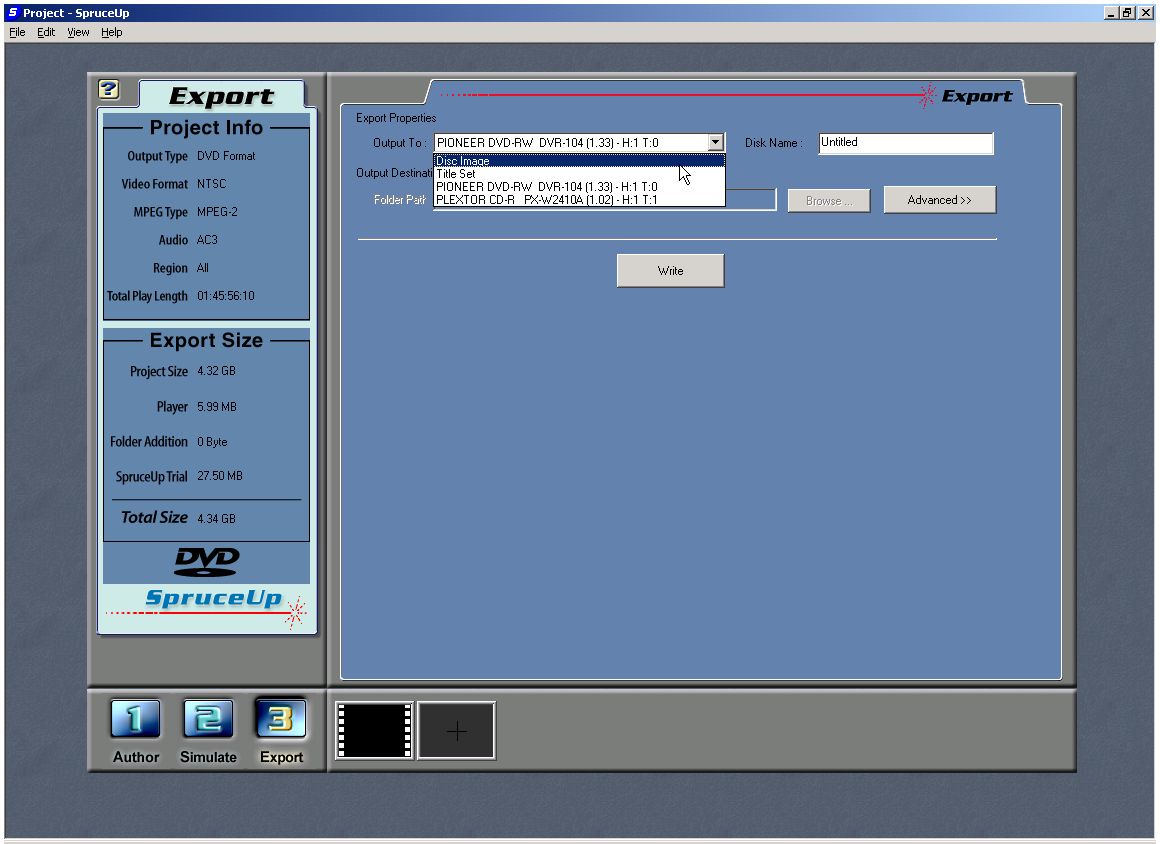Viewport: 1160px width, 844px height.
Task: Add a new clip with the plus tile
Action: tap(456, 731)
